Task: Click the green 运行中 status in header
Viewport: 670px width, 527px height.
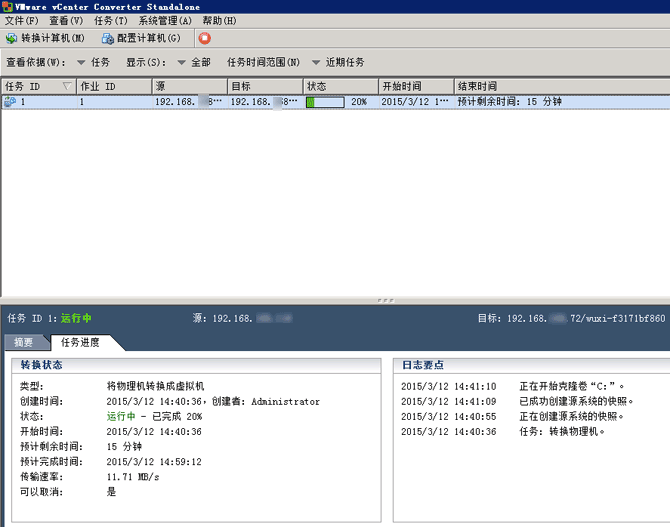Action: coord(76,318)
